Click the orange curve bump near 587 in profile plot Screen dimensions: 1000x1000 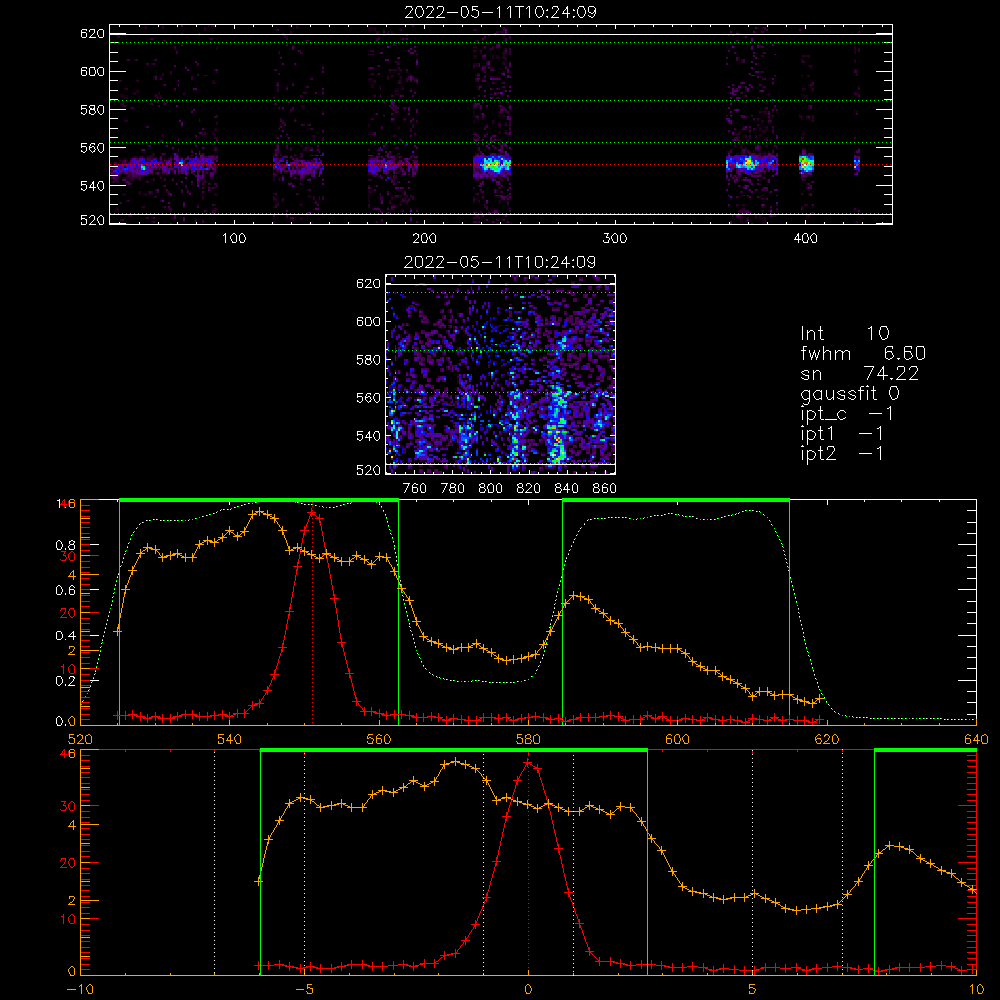576,596
